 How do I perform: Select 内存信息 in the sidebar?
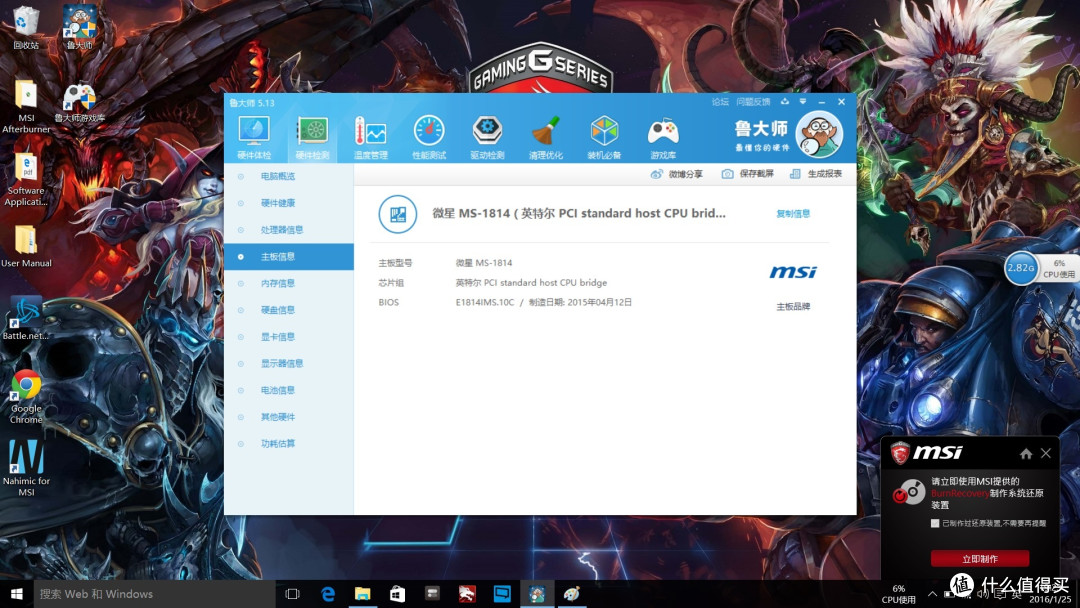pyautogui.click(x=289, y=283)
